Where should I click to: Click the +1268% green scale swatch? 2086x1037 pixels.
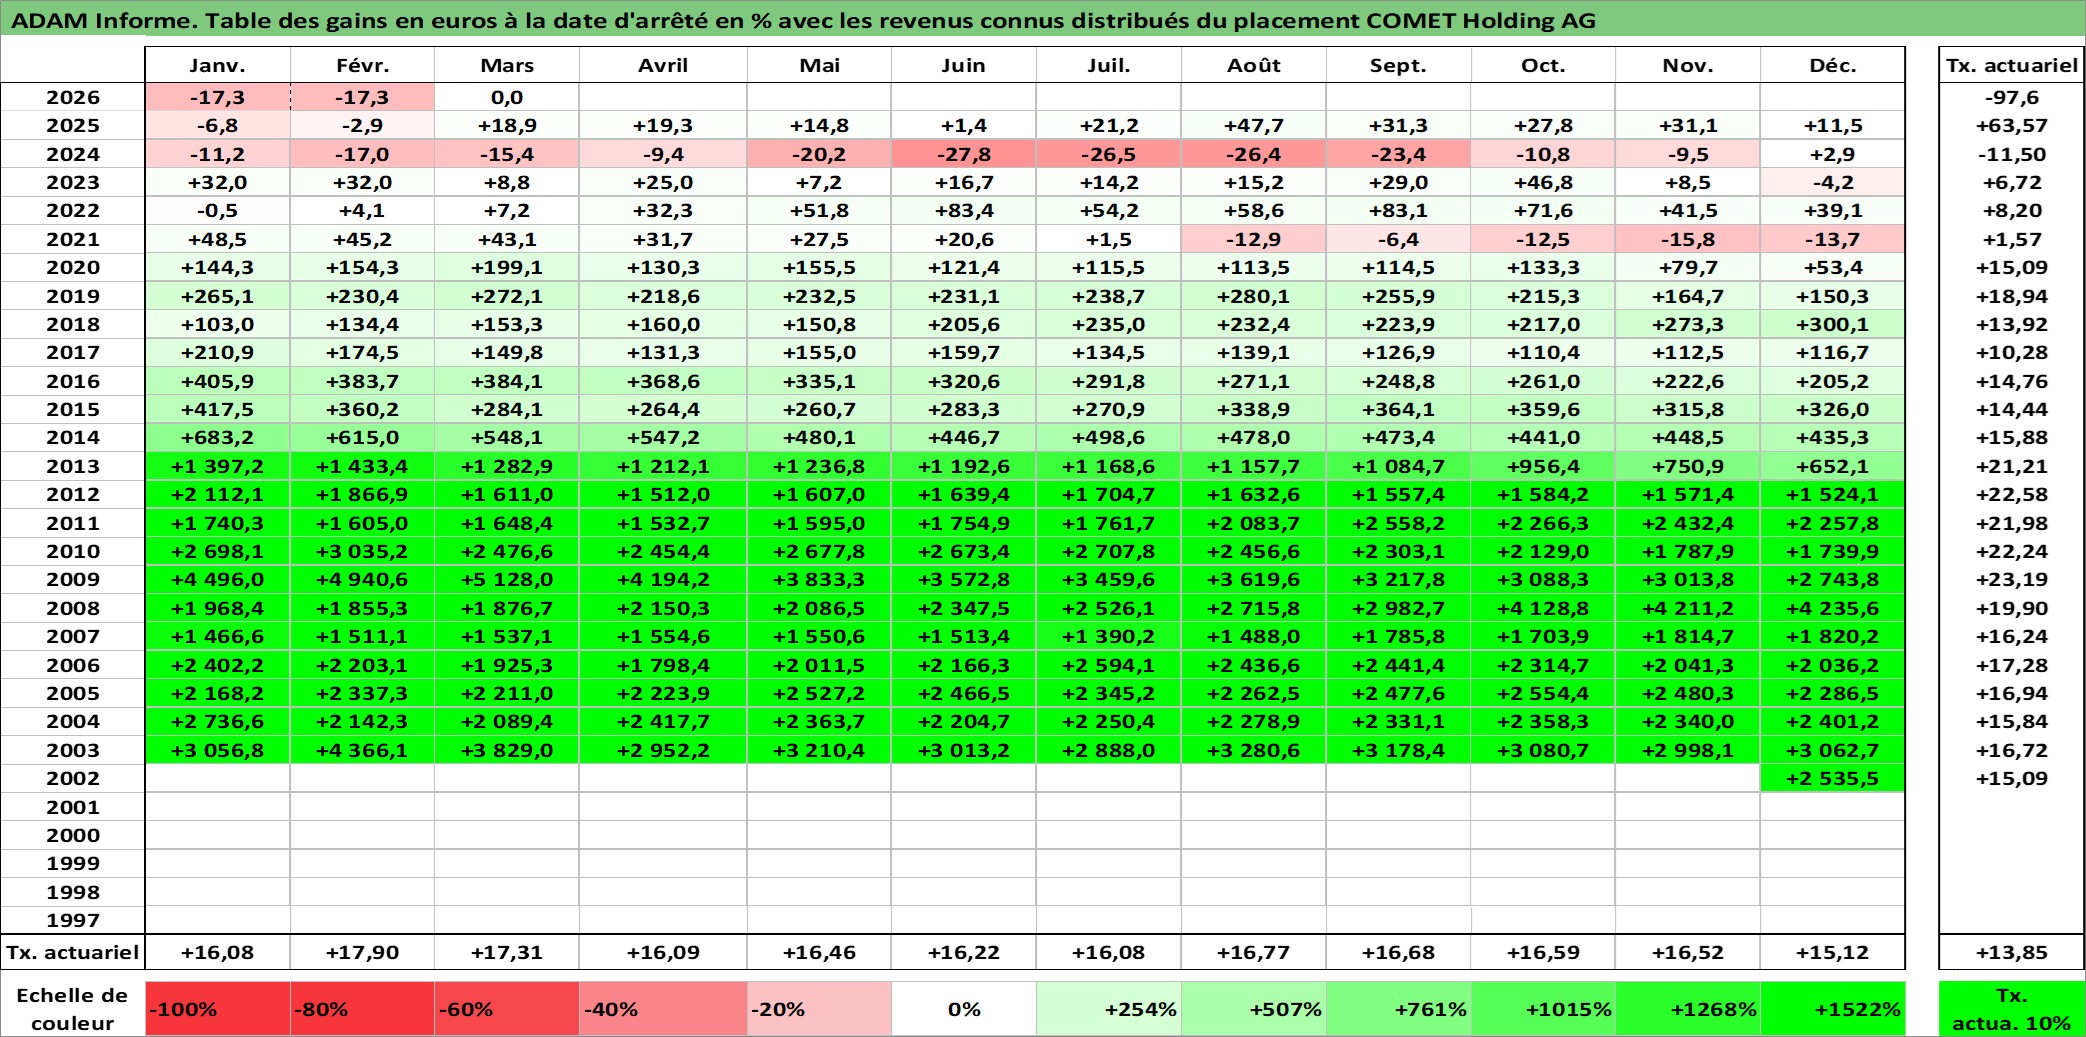[x=1688, y=1009]
